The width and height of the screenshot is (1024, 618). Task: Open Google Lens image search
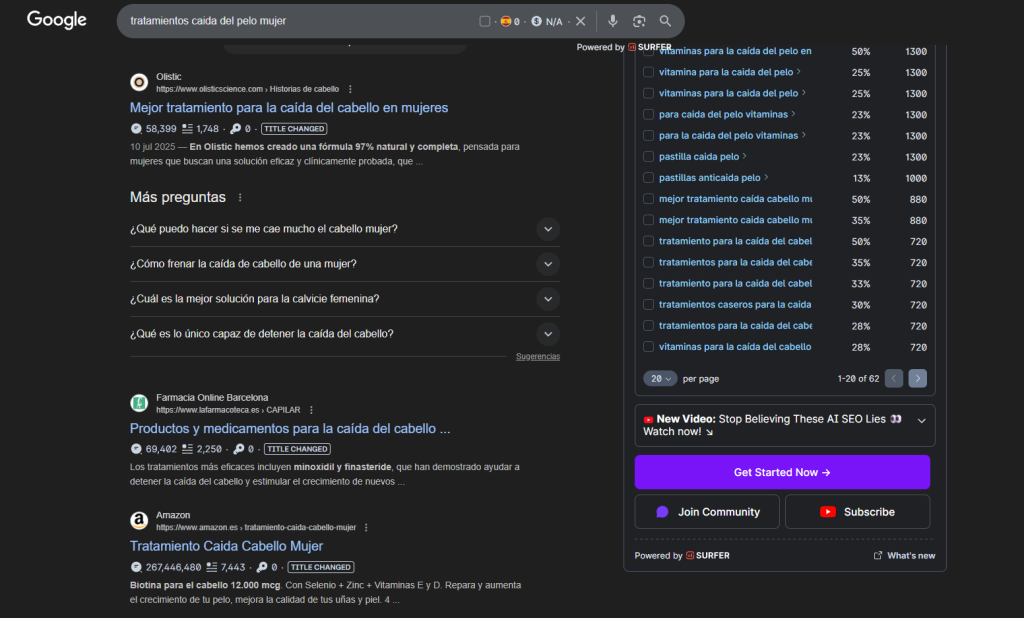click(639, 21)
